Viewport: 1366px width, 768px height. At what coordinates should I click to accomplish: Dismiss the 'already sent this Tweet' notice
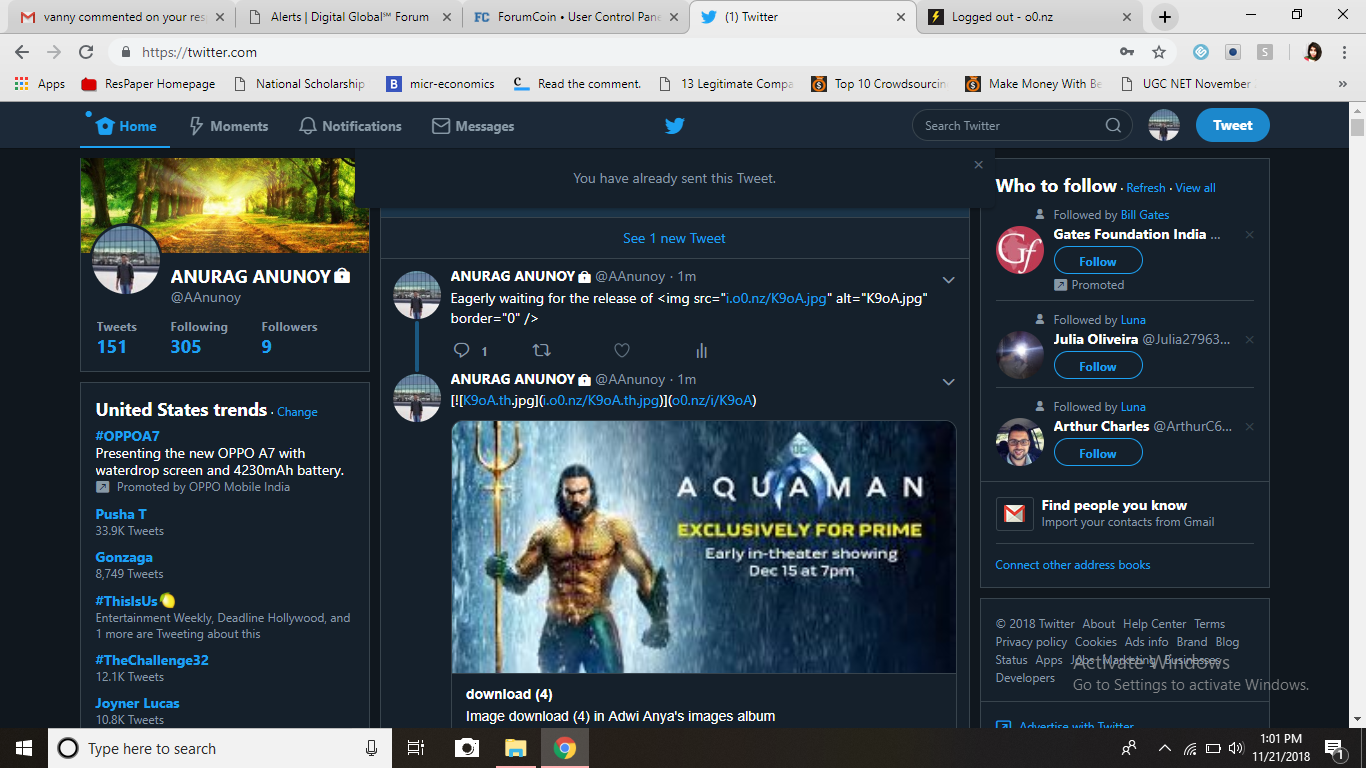coord(978,164)
